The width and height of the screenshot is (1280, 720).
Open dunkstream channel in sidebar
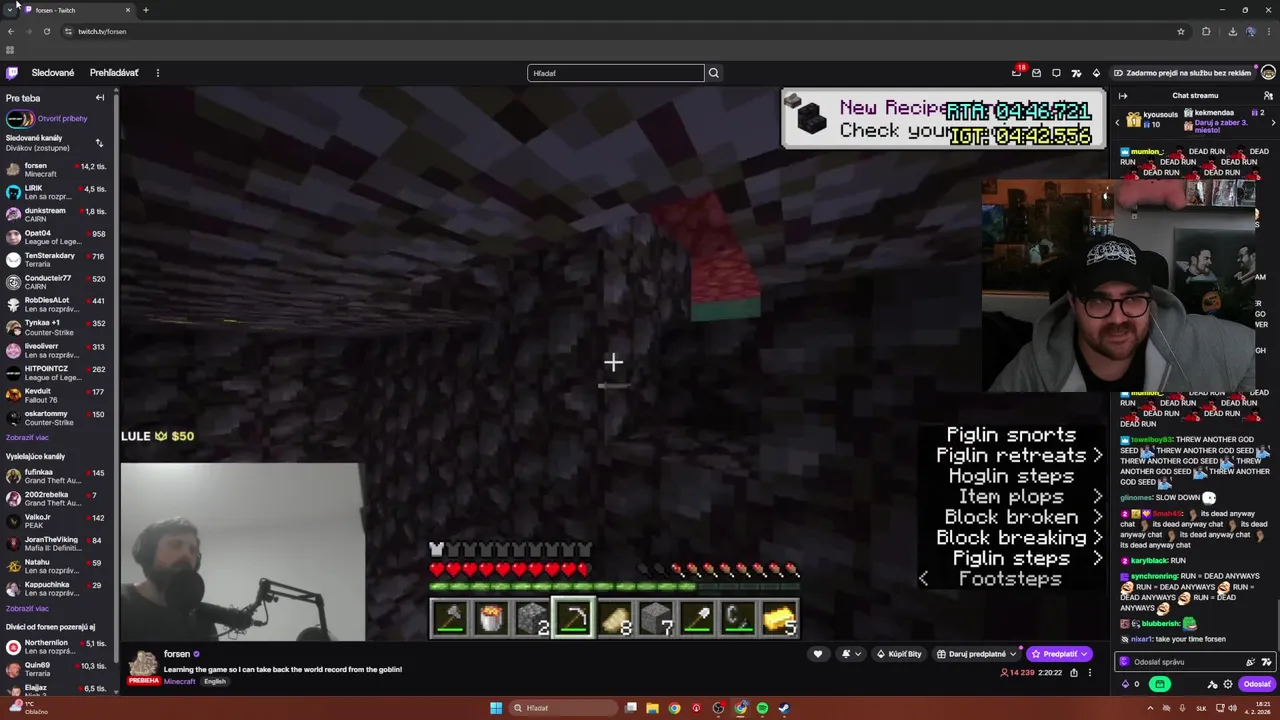58,215
